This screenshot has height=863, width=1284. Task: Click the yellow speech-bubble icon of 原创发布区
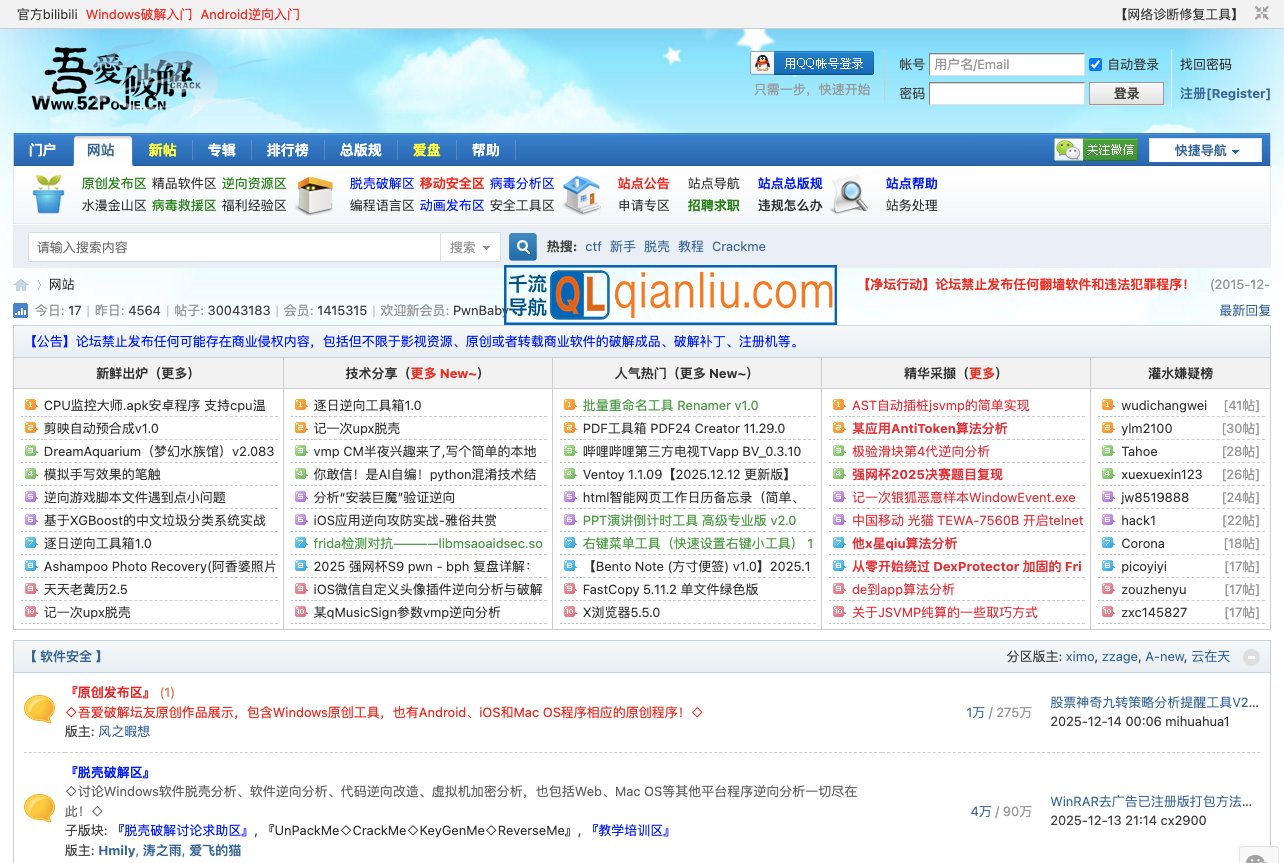click(x=41, y=707)
